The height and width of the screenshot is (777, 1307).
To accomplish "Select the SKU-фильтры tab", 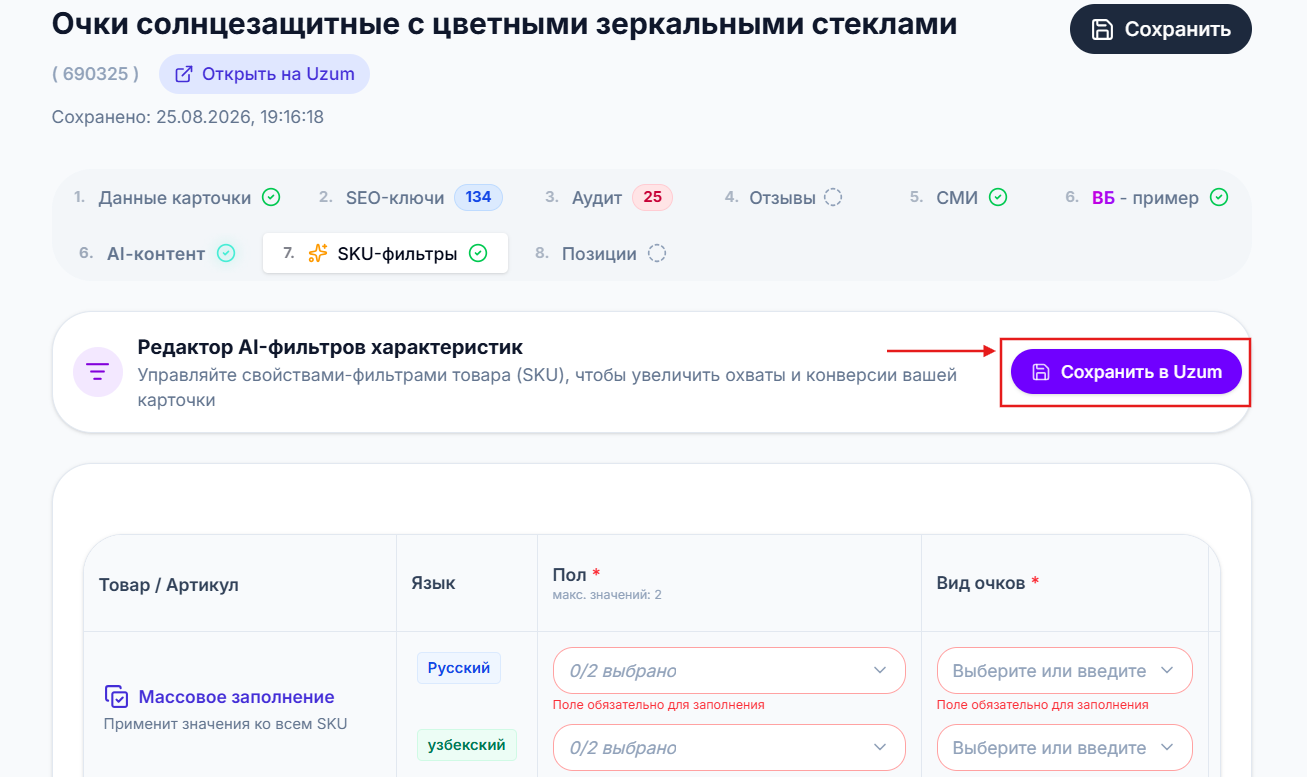I will tap(385, 254).
